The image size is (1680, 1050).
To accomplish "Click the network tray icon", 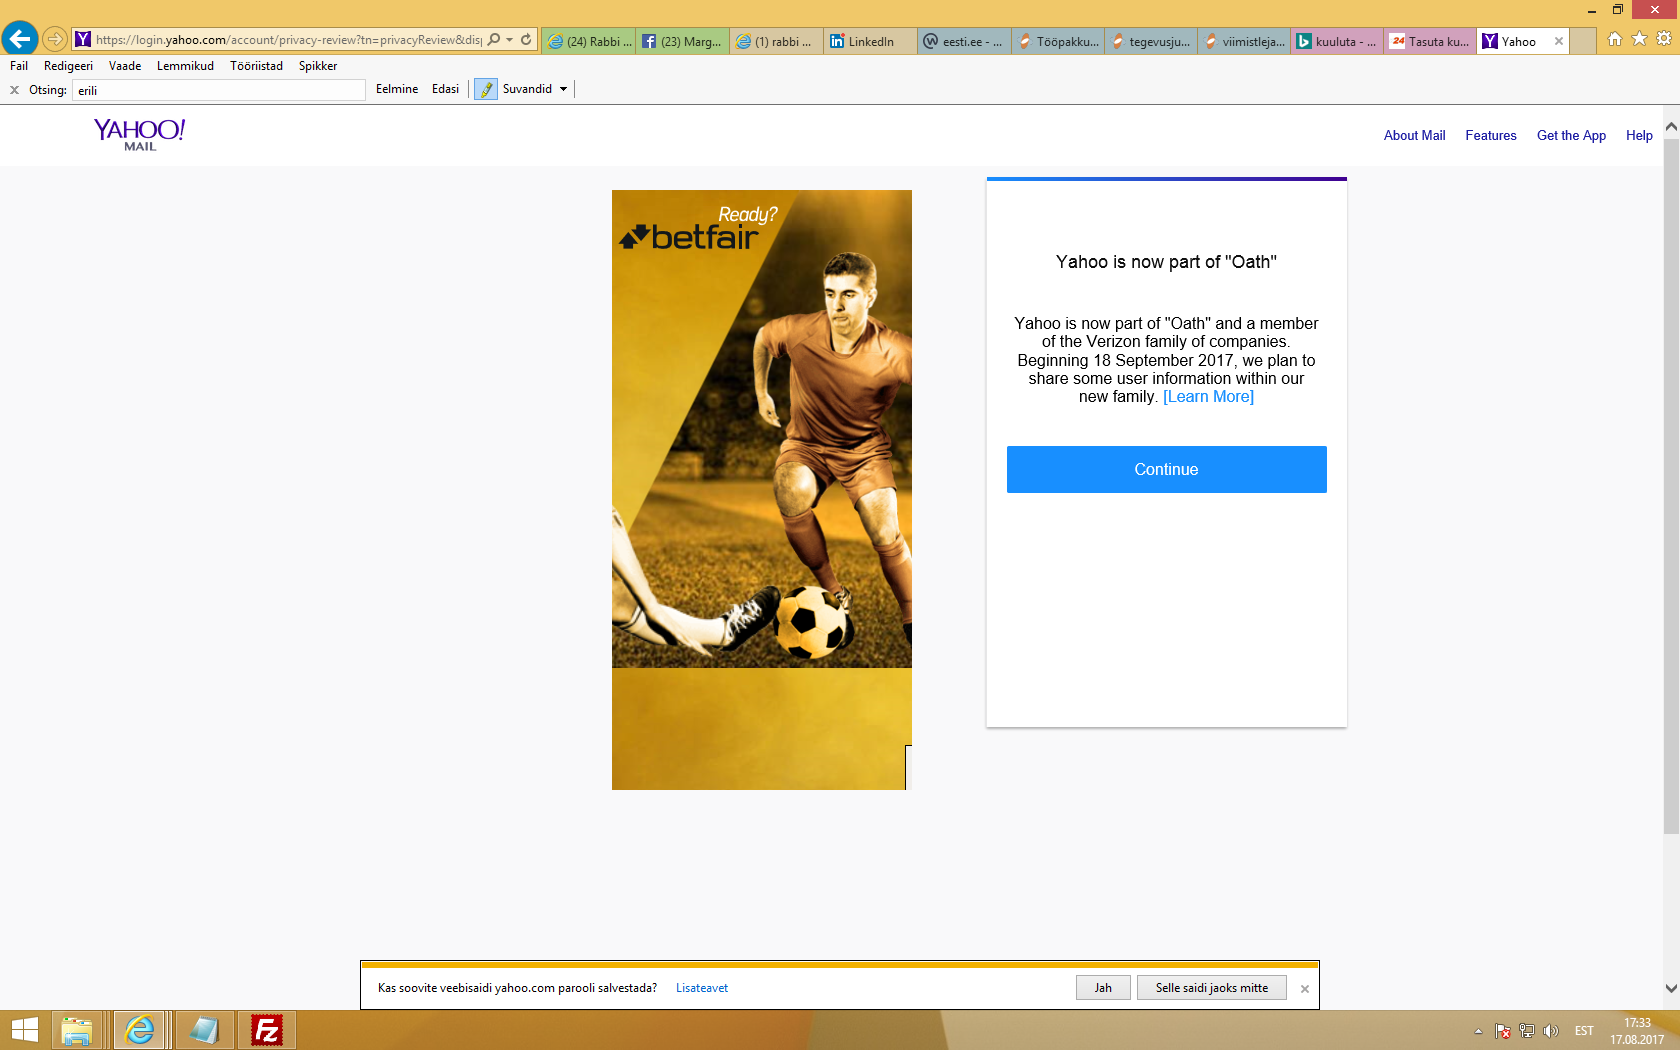I will (x=1527, y=1031).
